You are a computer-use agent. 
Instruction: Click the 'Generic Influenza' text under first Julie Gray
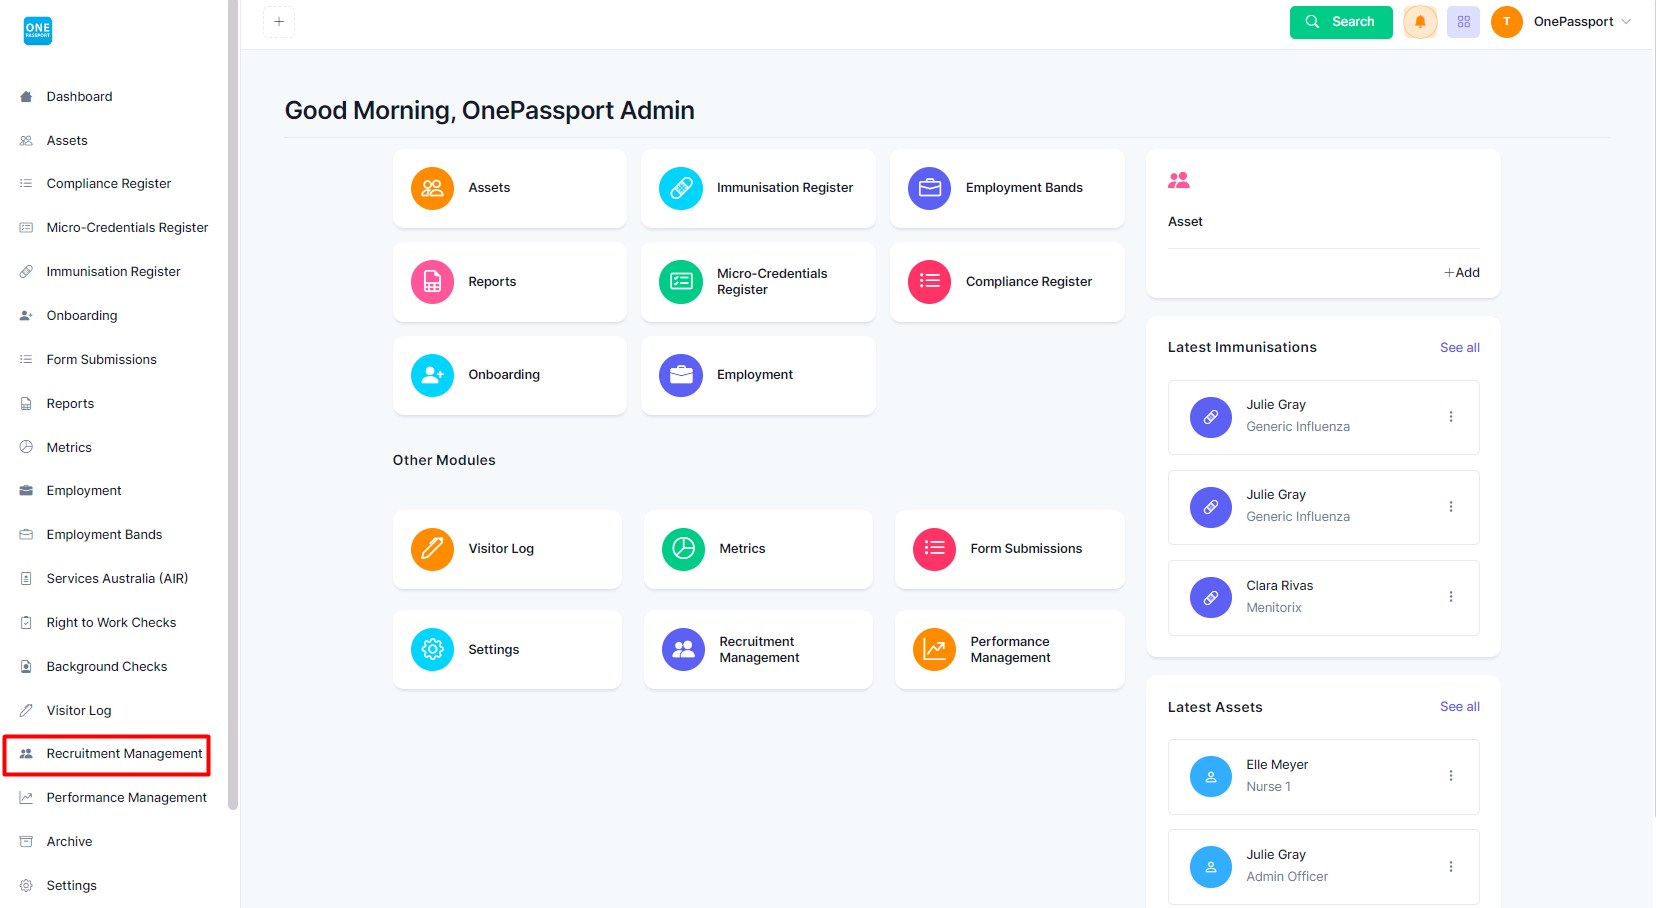coord(1297,427)
